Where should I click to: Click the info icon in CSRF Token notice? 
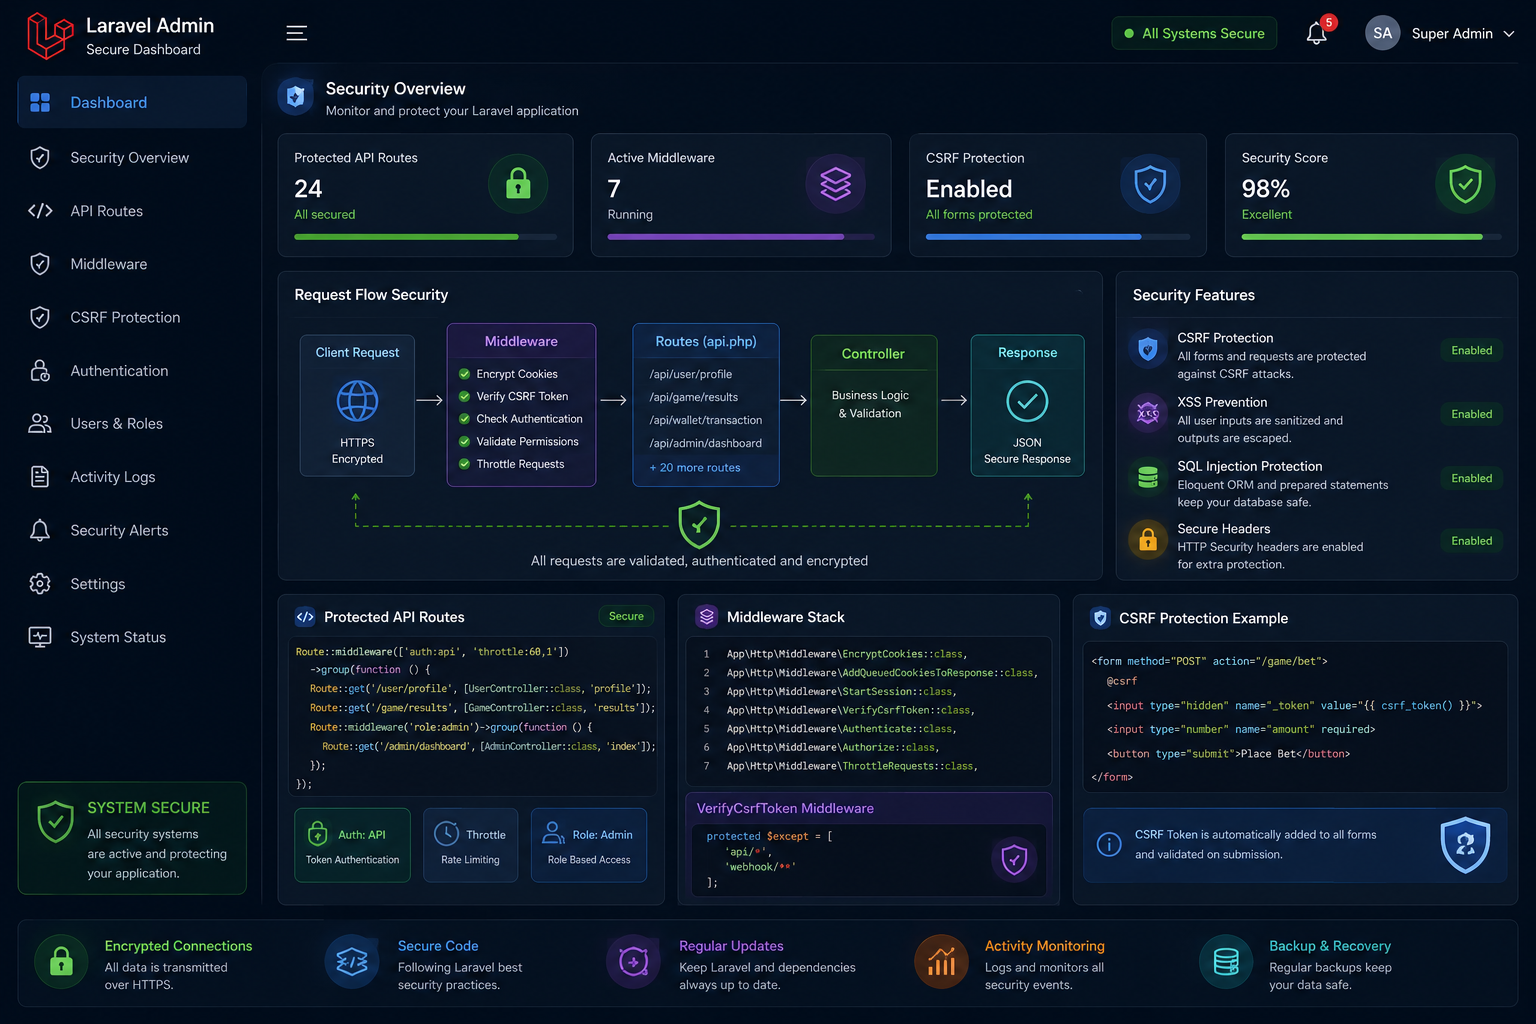[1109, 845]
